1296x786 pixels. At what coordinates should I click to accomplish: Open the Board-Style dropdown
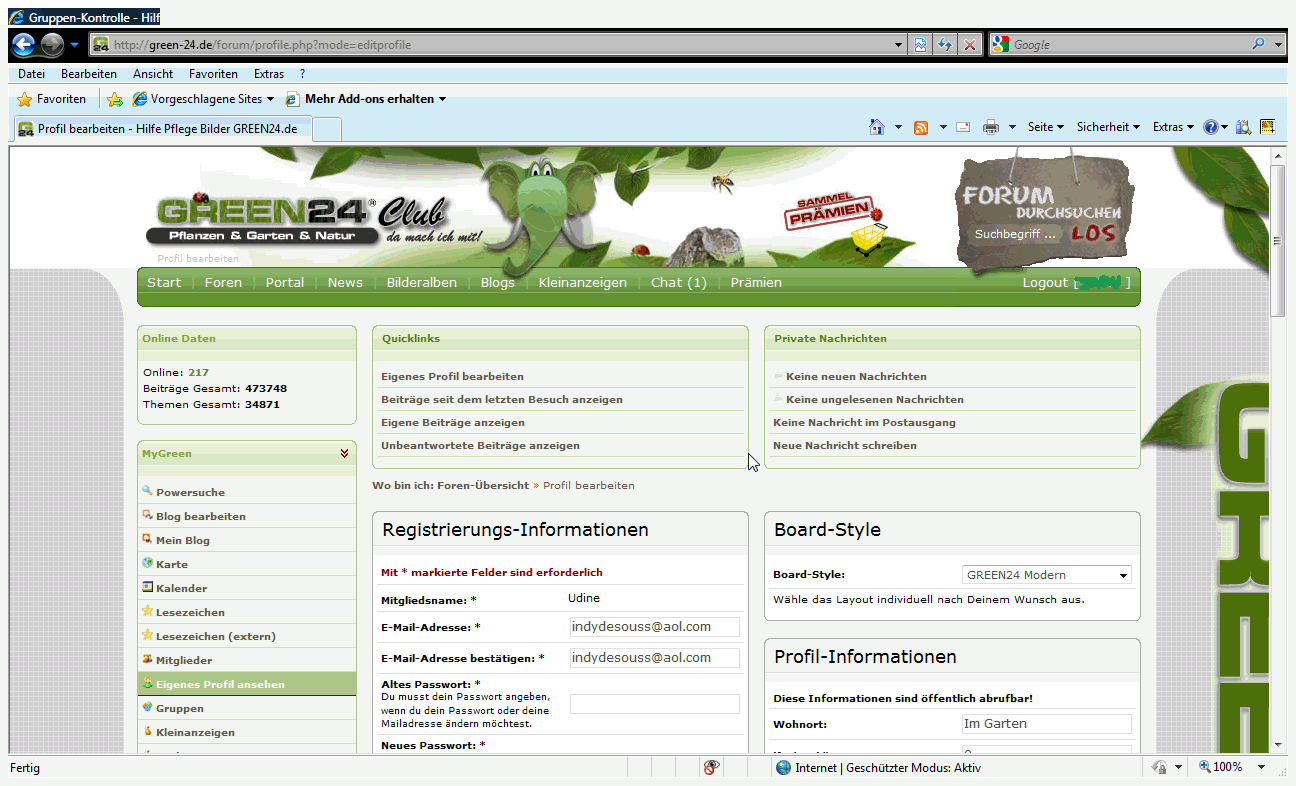(x=1046, y=575)
